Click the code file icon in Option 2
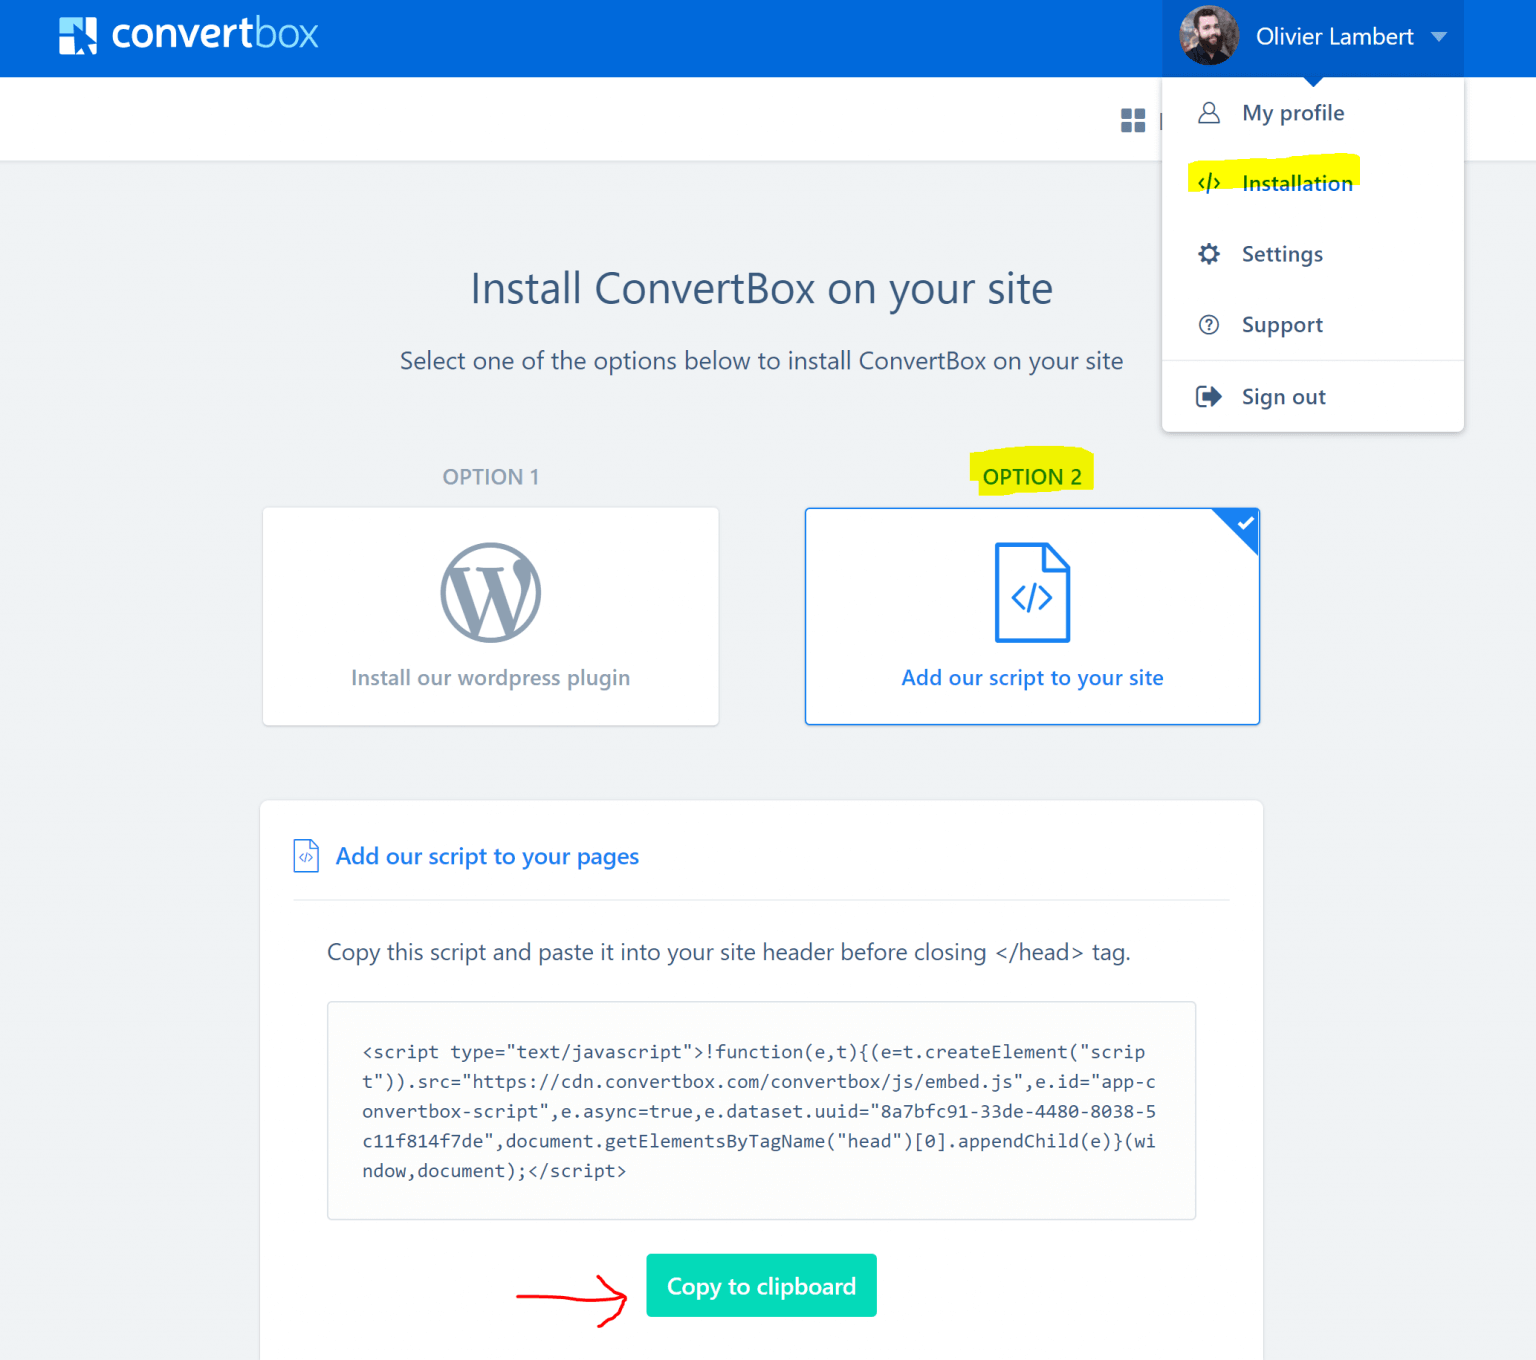1536x1360 pixels. [x=1032, y=593]
